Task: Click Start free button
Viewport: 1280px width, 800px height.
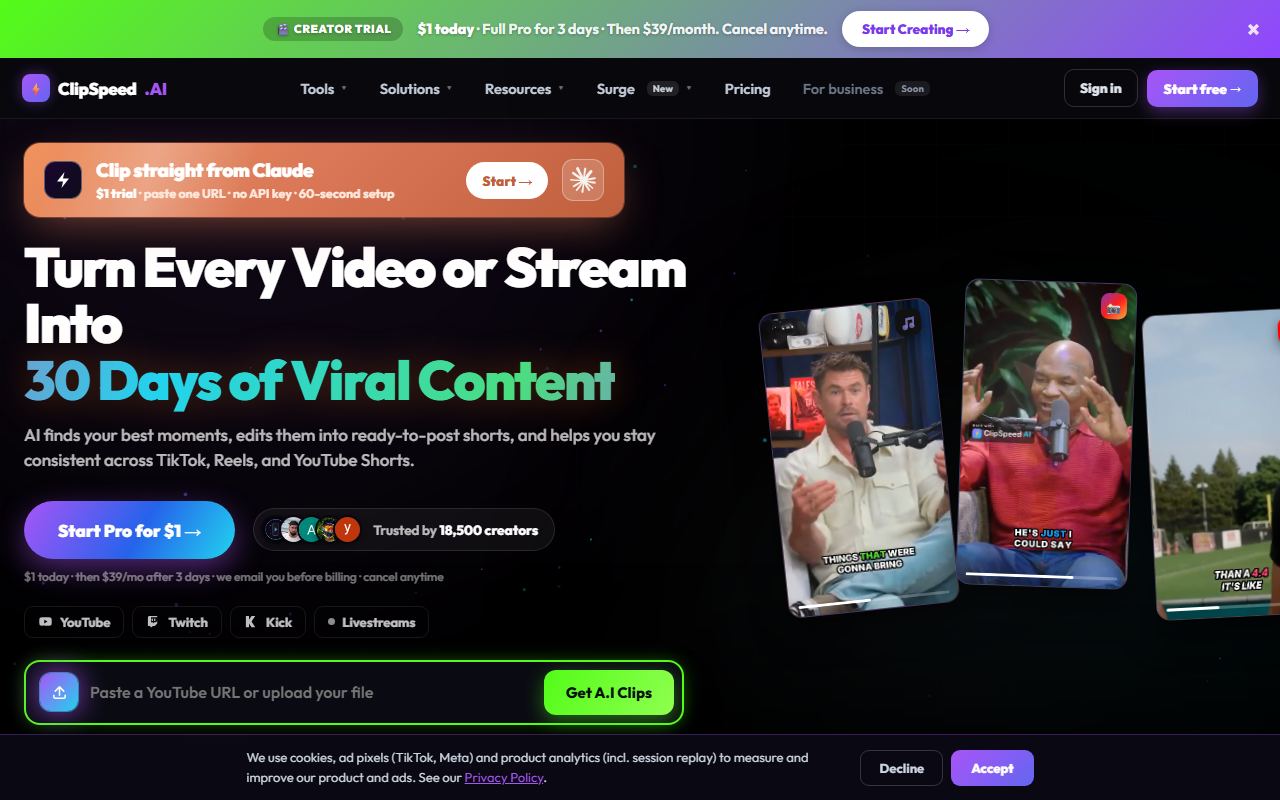Action: (x=1202, y=88)
